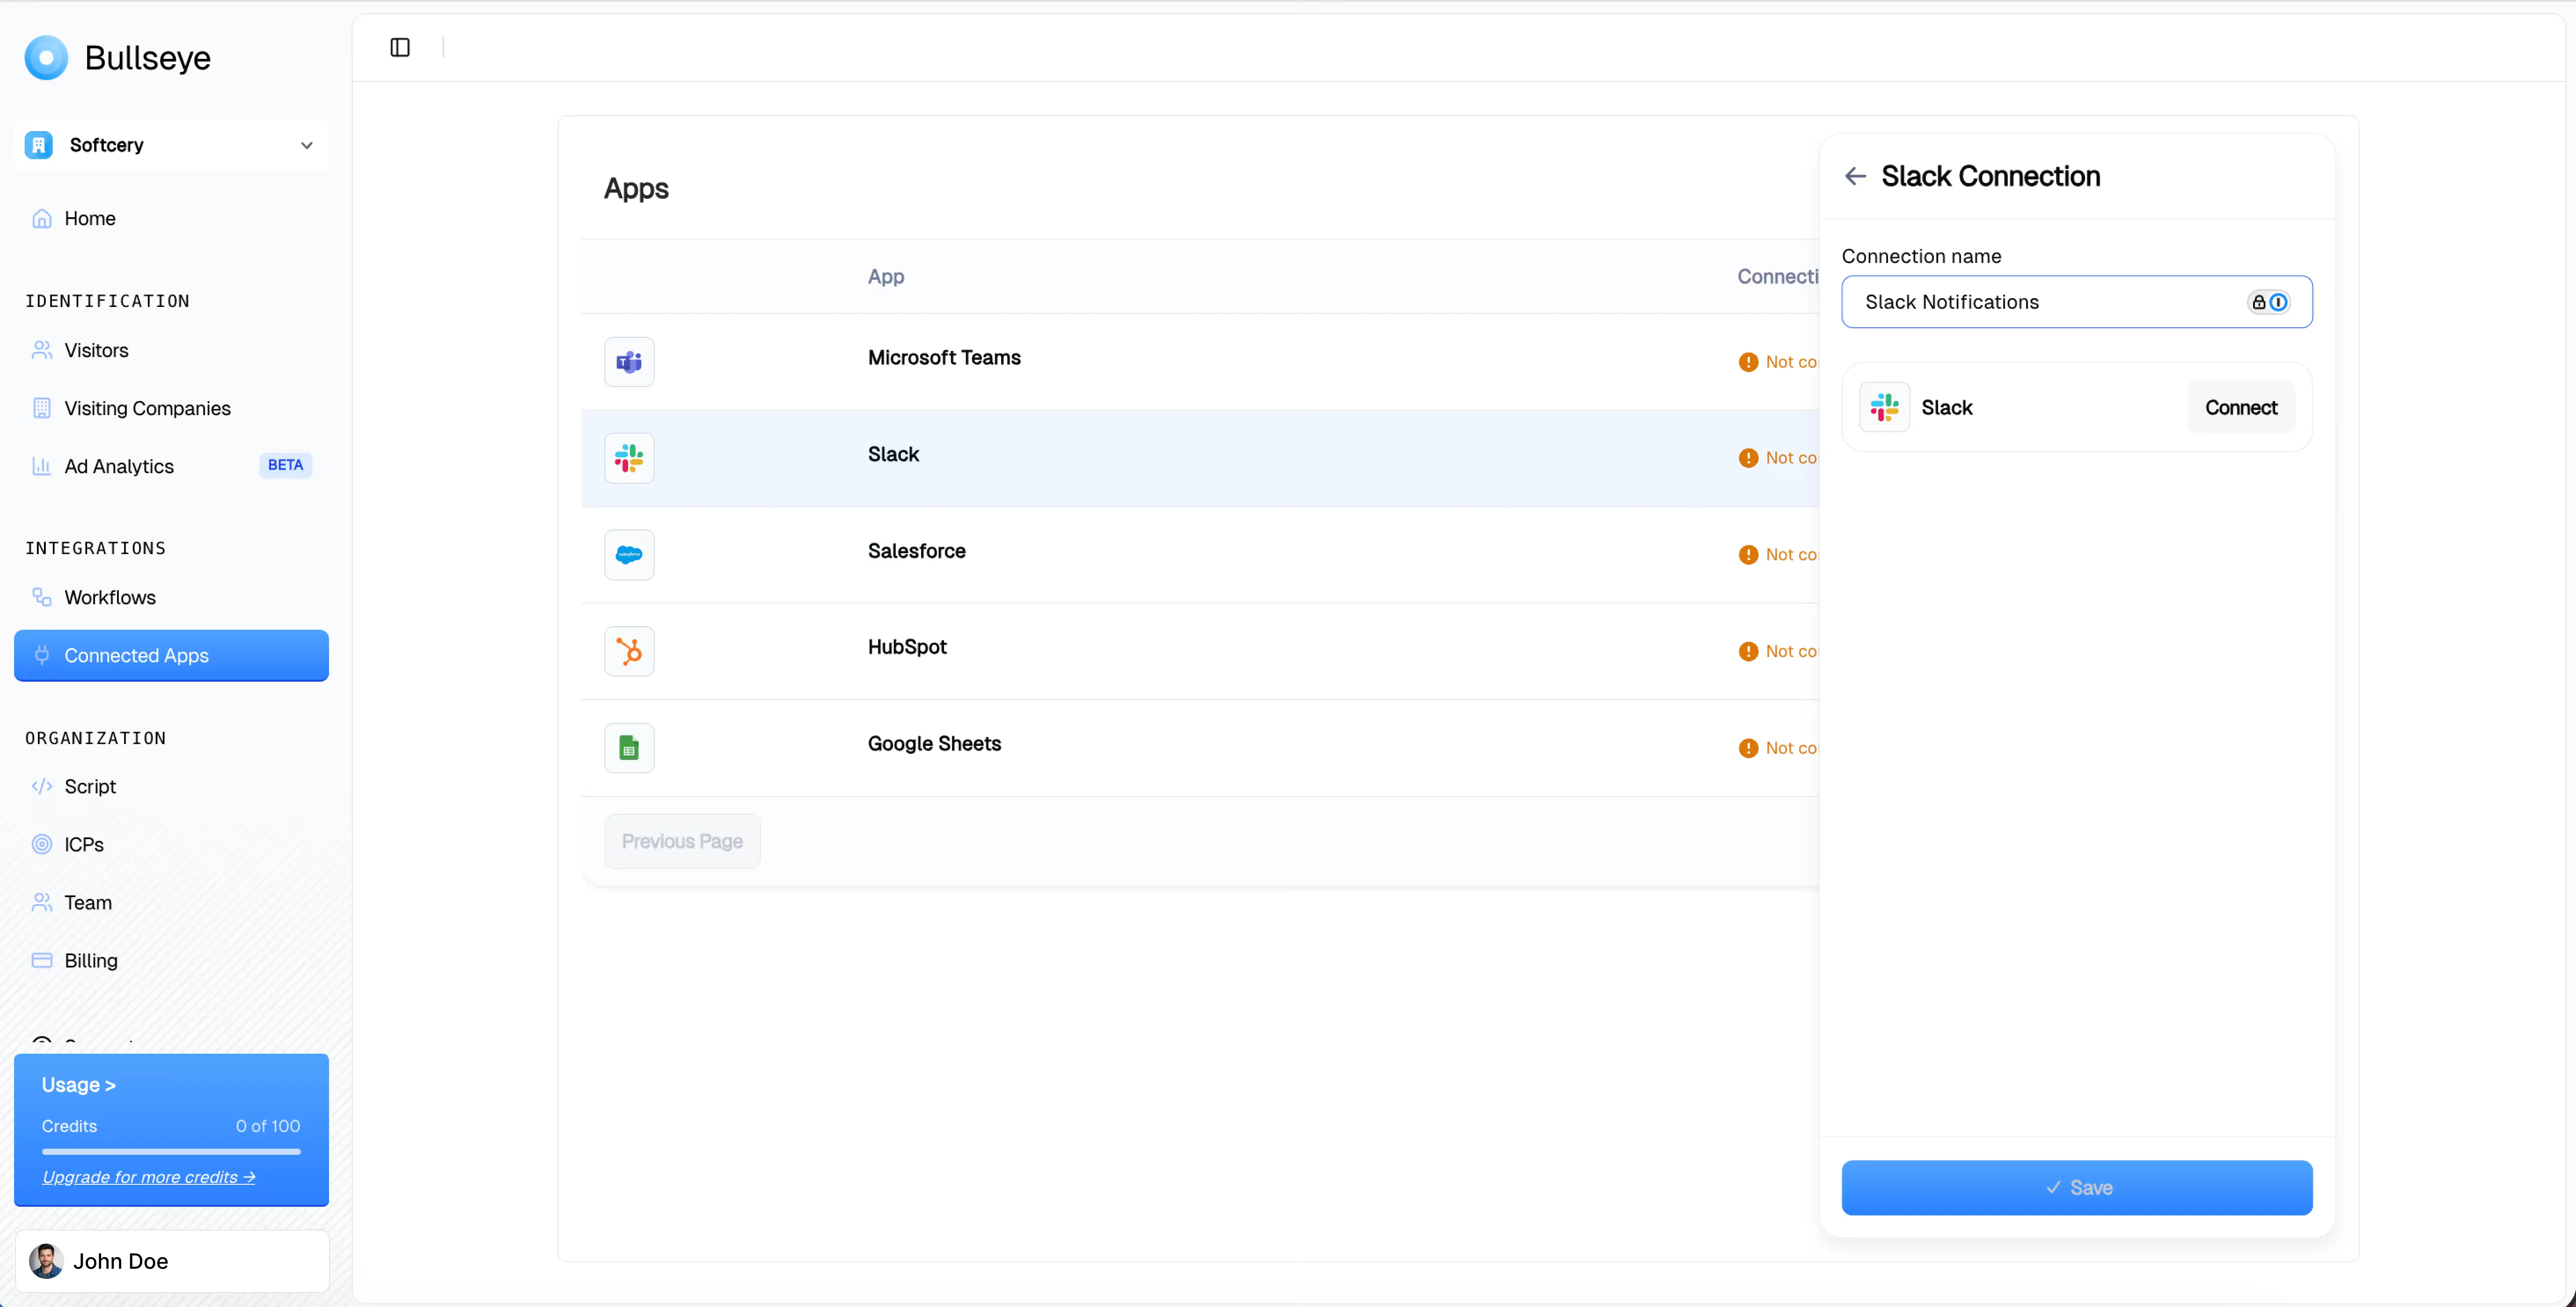2576x1307 pixels.
Task: Open the Team page
Action: [x=88, y=901]
